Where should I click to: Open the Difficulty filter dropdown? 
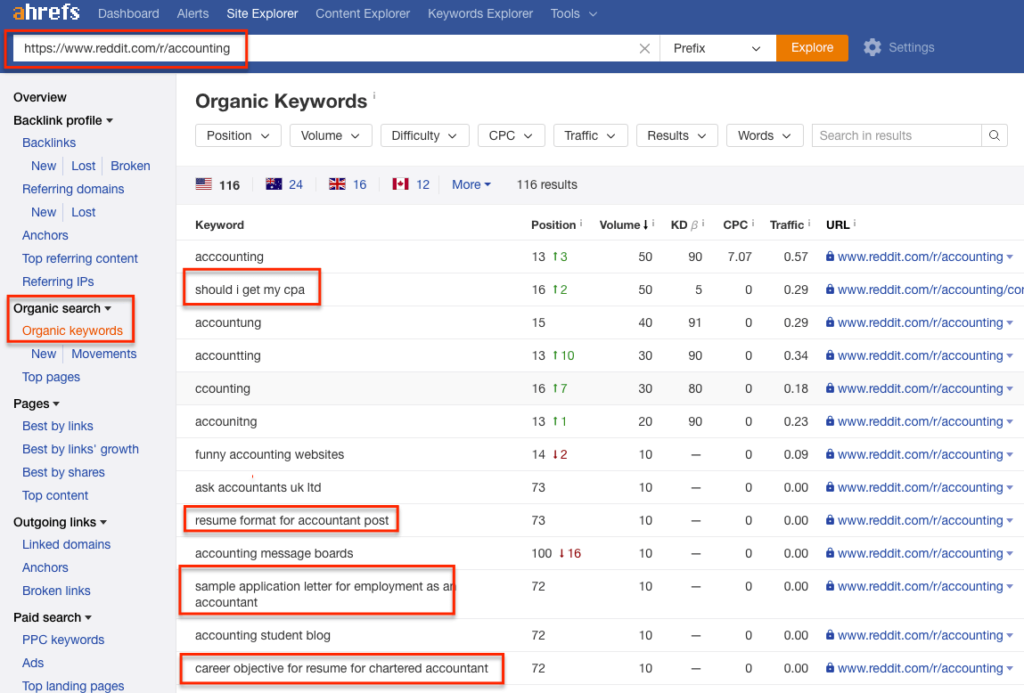424,136
